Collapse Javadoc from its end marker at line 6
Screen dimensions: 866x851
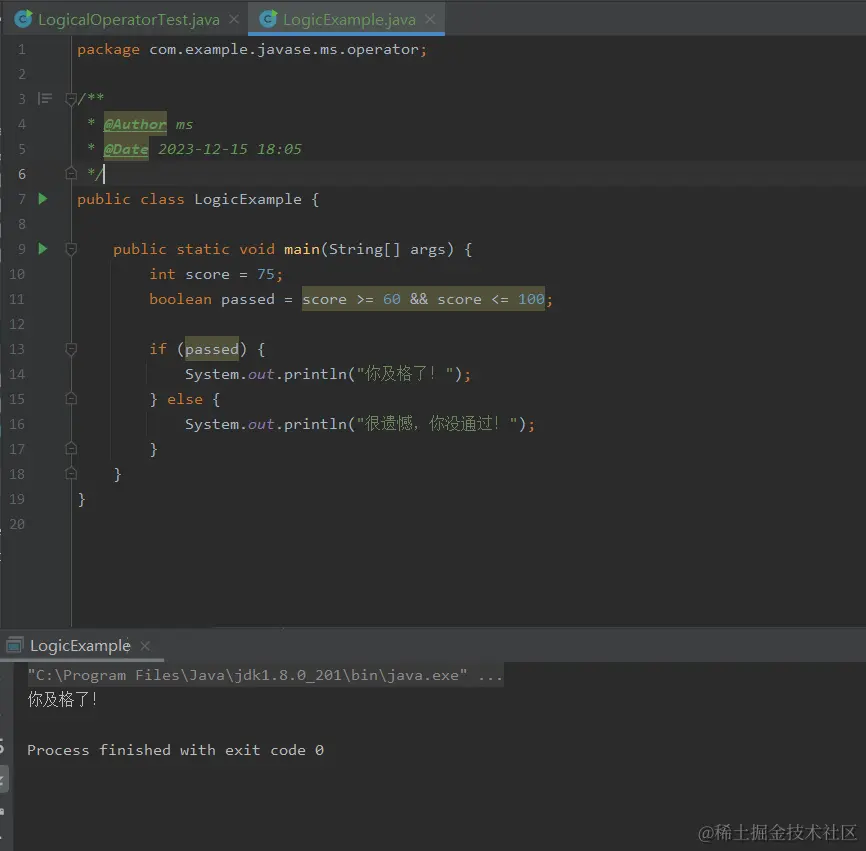pos(71,173)
